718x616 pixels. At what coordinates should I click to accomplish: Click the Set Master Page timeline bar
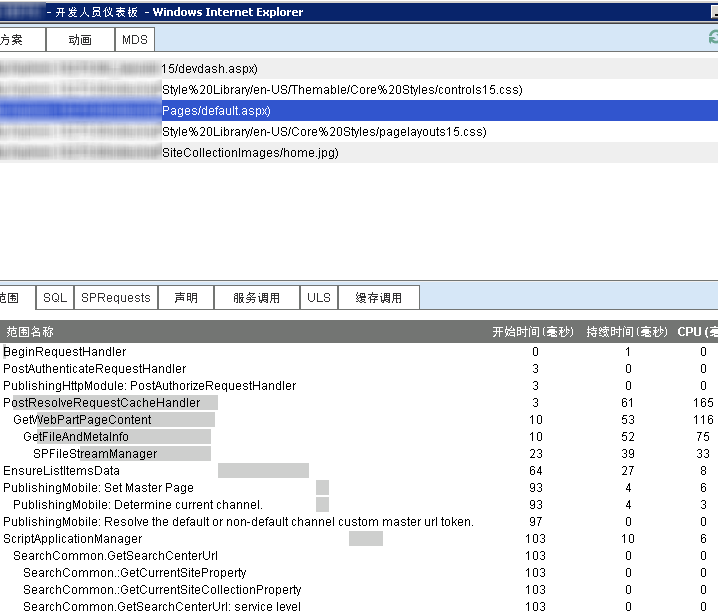click(x=322, y=487)
